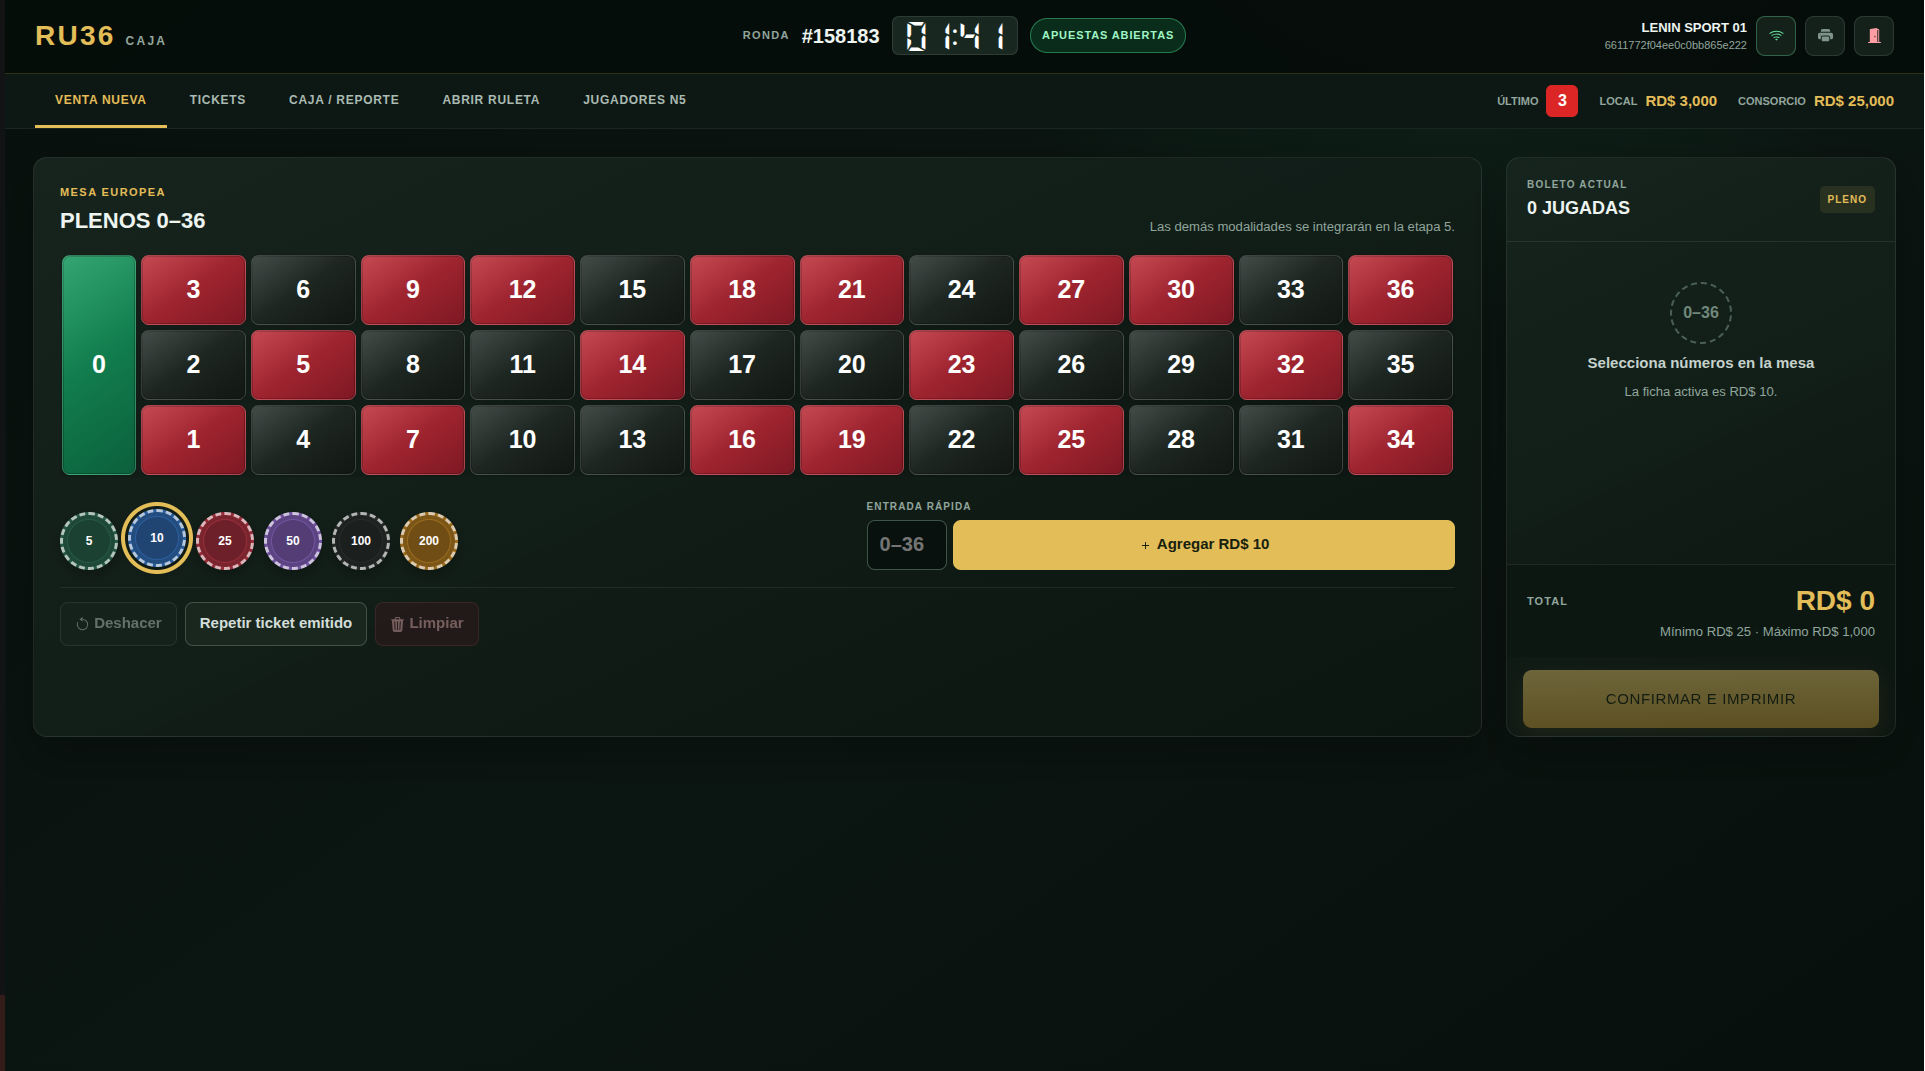
Task: Click the Agregar RD$ 10 button
Action: click(x=1204, y=545)
